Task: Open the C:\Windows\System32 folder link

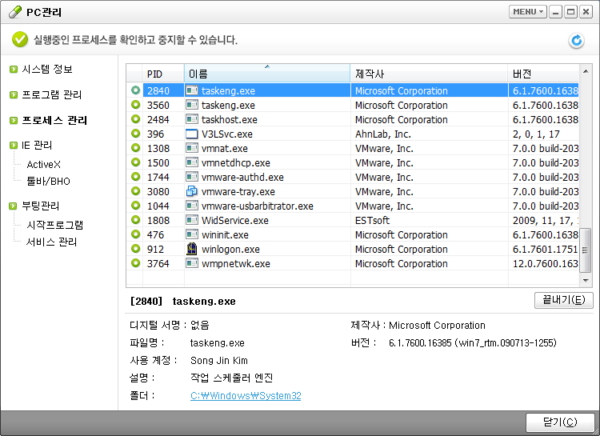Action: 245,396
